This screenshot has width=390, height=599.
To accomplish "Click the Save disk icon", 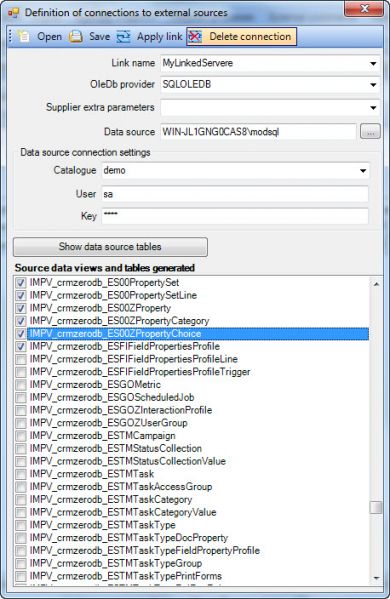I will point(76,37).
